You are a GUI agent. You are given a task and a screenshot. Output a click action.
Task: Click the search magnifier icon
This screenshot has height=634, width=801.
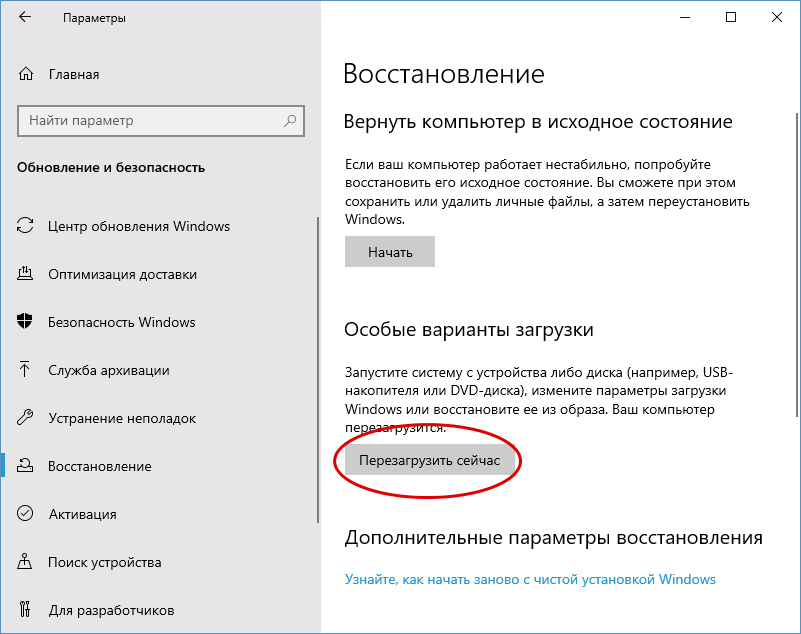coord(290,121)
